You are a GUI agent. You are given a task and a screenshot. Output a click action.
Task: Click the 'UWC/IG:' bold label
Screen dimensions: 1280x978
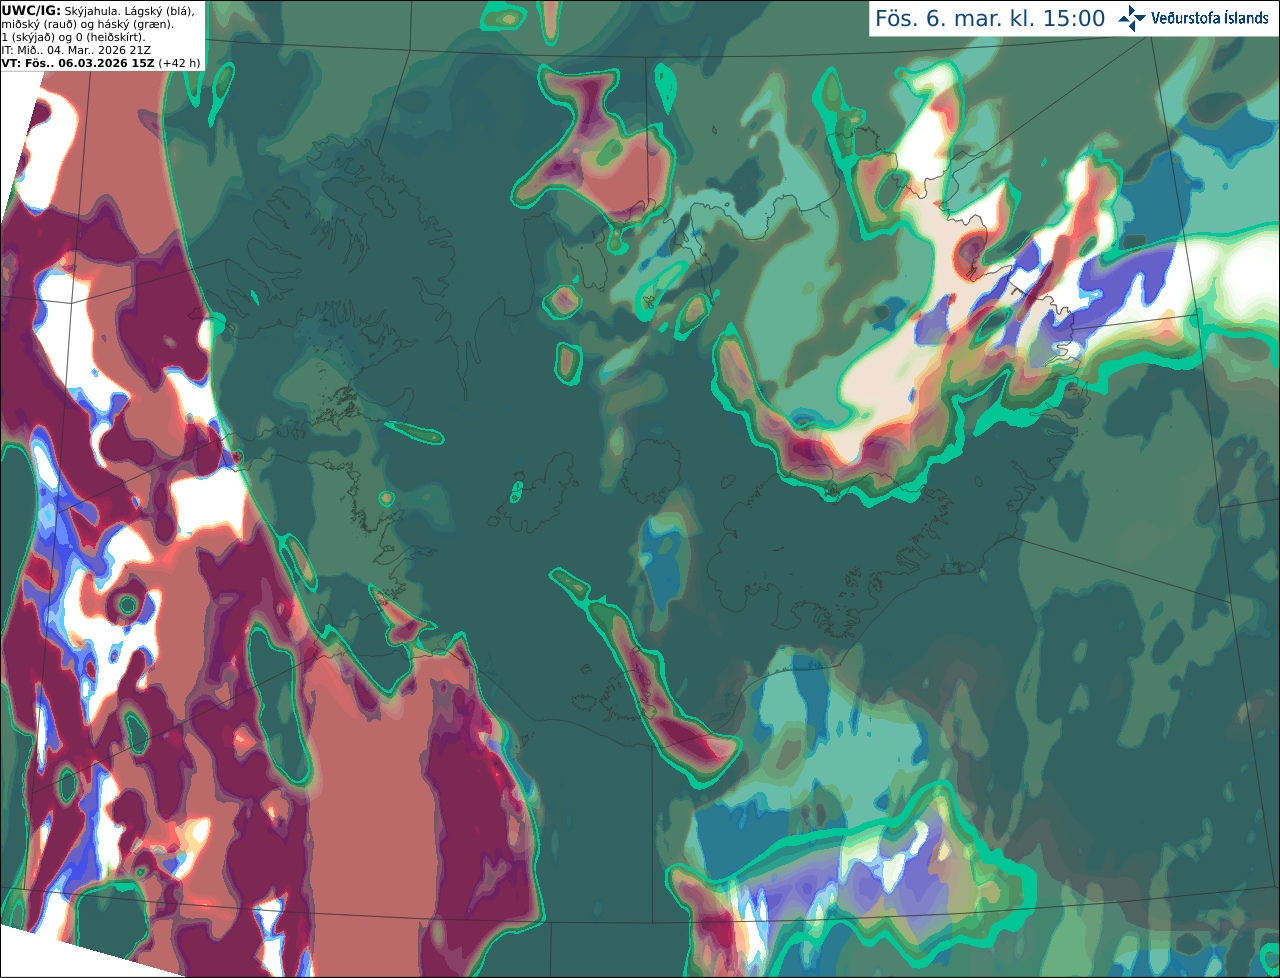(x=31, y=11)
